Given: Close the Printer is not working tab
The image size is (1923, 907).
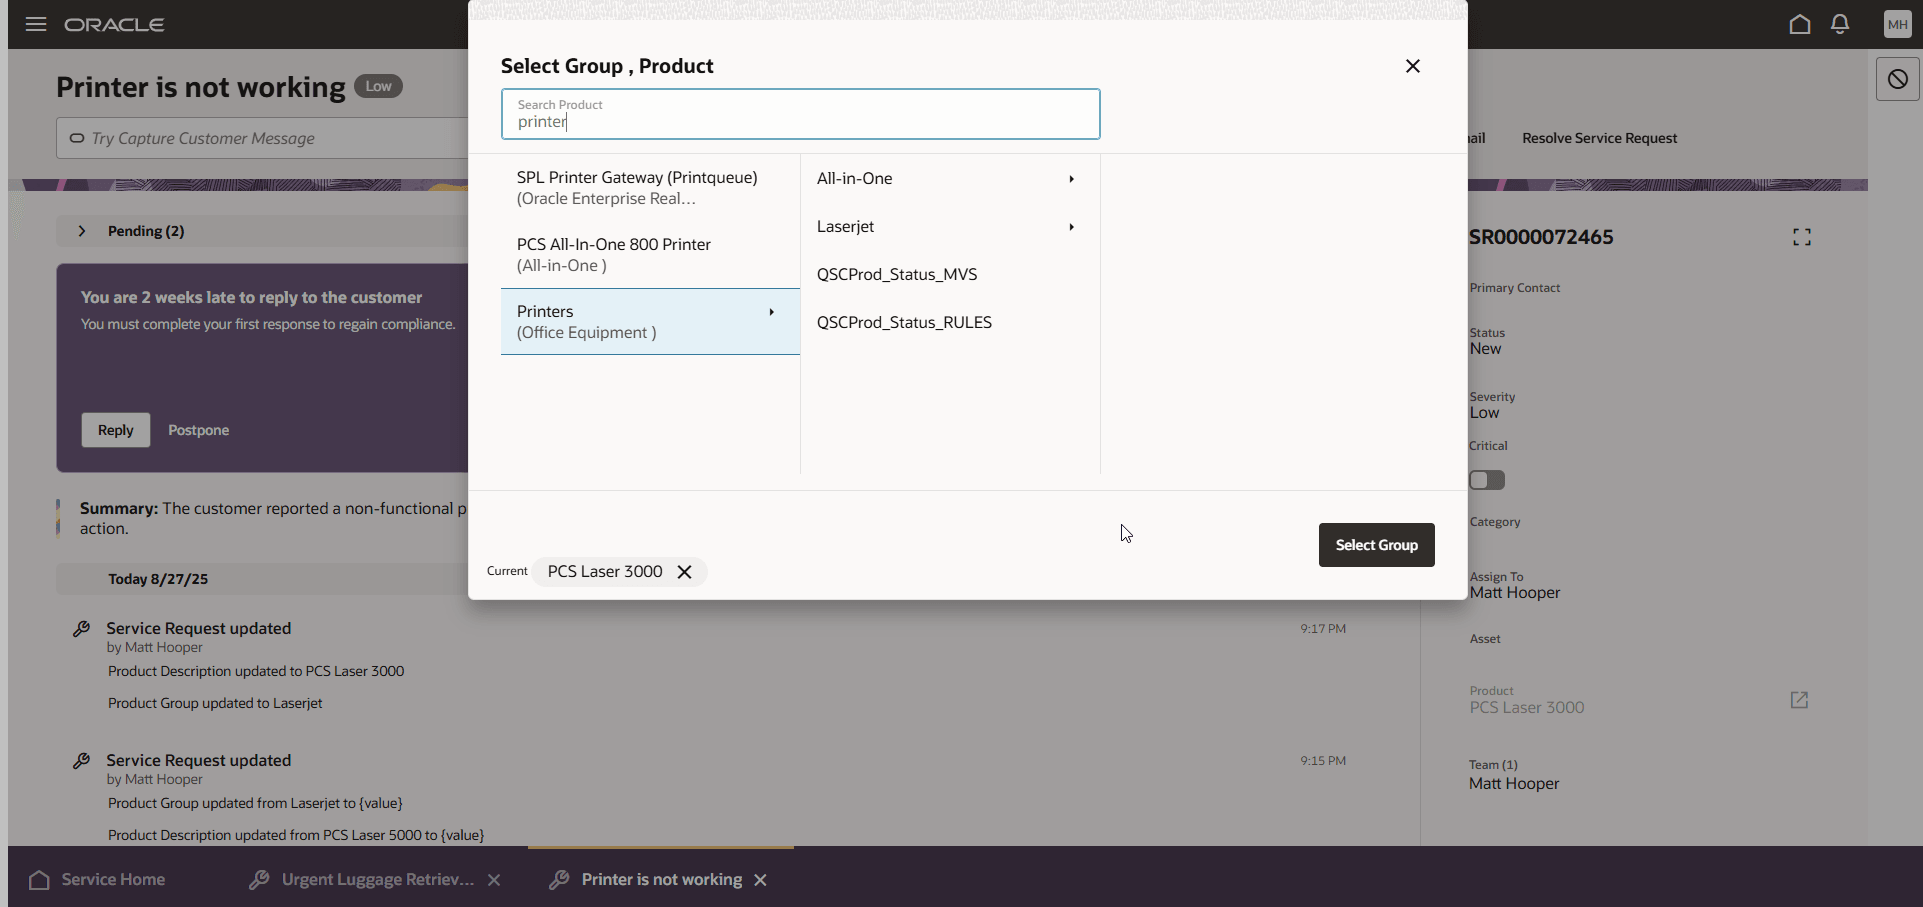Looking at the screenshot, I should click(x=761, y=880).
